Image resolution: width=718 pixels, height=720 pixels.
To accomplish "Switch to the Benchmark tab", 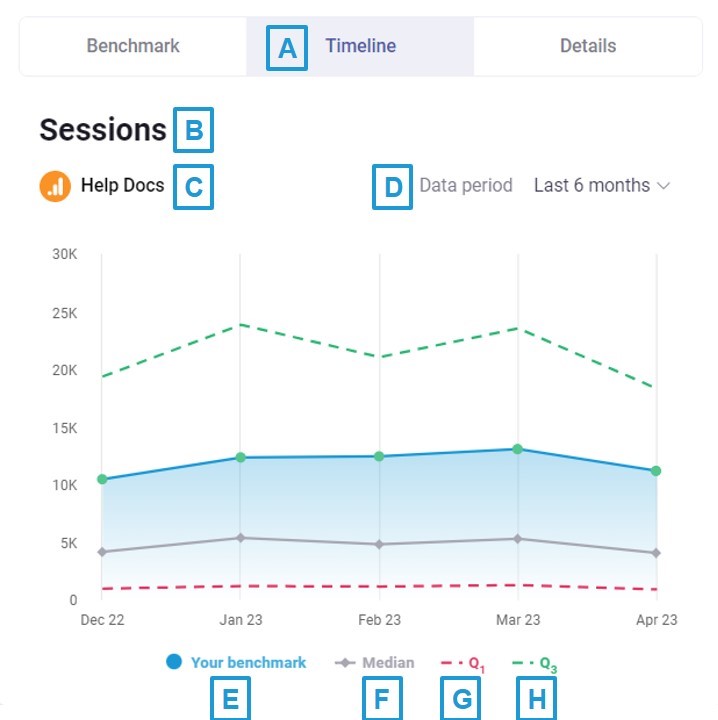I will click(133, 46).
